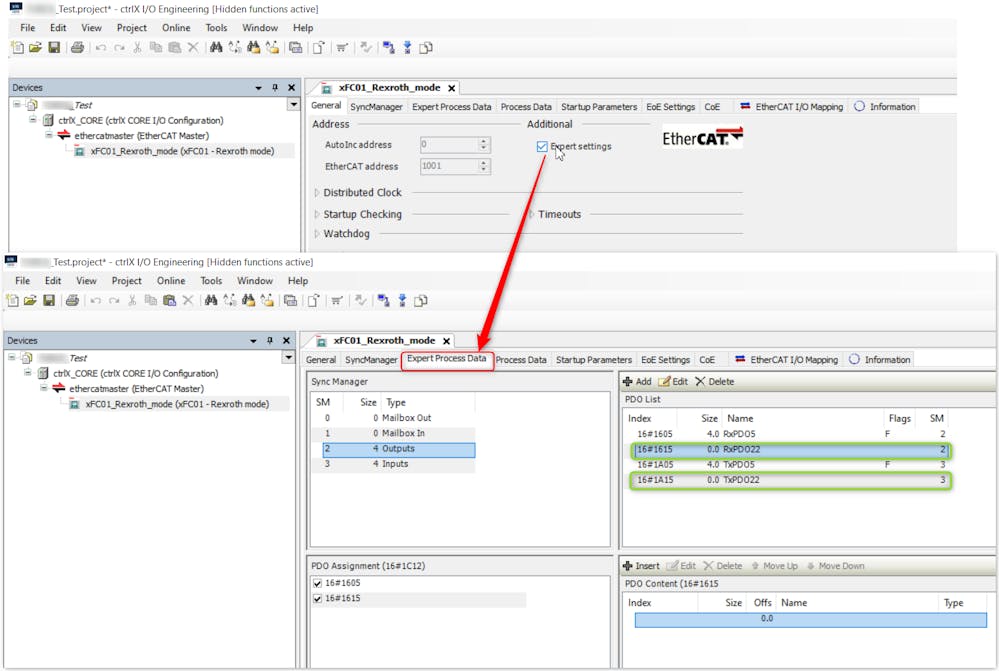Expand the Watchdog section
The width and height of the screenshot is (999, 671).
(x=318, y=234)
